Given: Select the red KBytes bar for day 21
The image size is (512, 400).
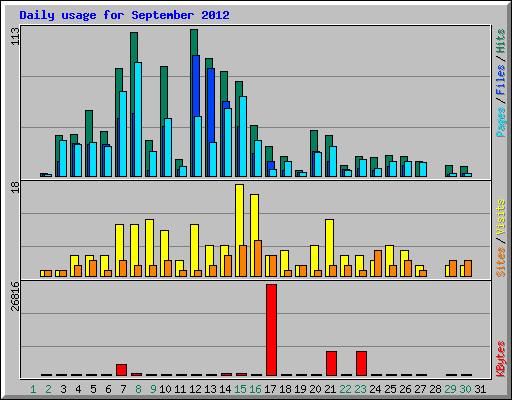Looking at the screenshot, I should click(x=331, y=363).
